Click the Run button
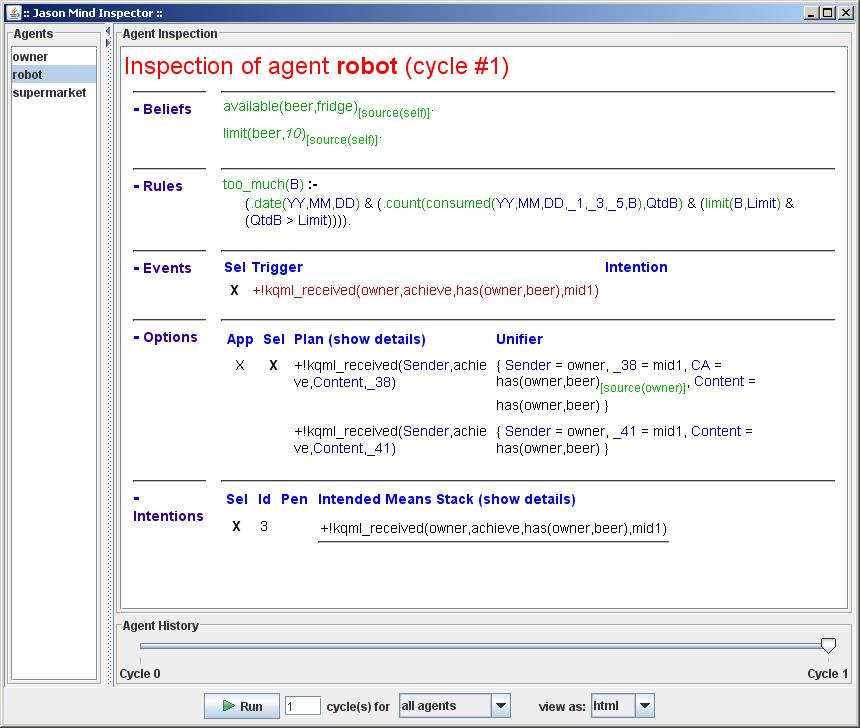Image resolution: width=860 pixels, height=728 pixels. click(x=242, y=706)
